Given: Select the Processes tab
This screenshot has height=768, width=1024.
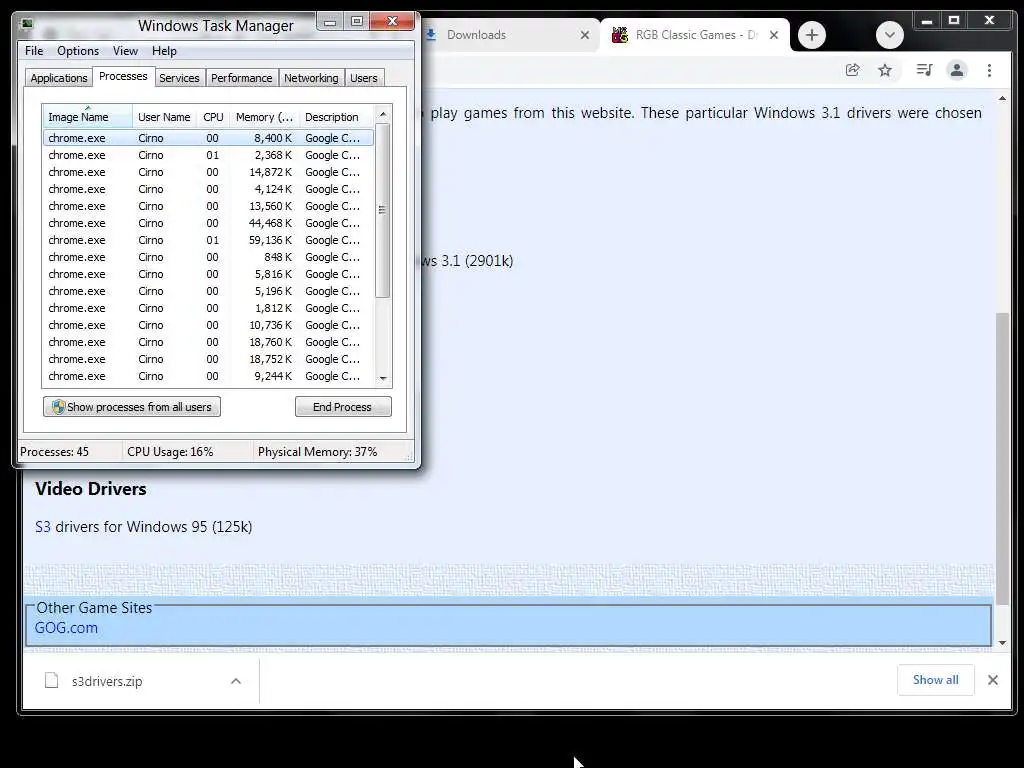Looking at the screenshot, I should point(123,76).
